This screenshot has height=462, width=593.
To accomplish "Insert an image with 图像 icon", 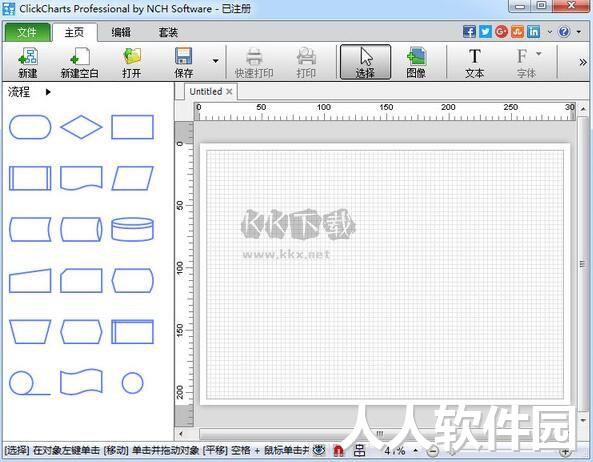I will click(416, 62).
